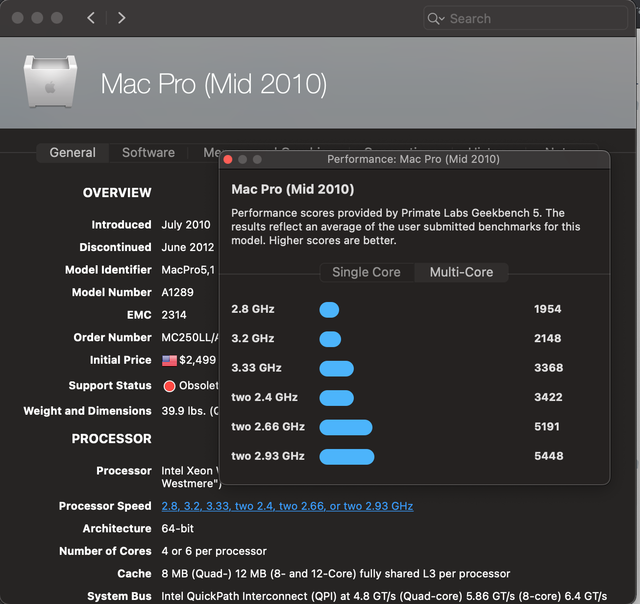Click the 'MacPro5,1' model identifier
This screenshot has width=640, height=604.
click(188, 270)
